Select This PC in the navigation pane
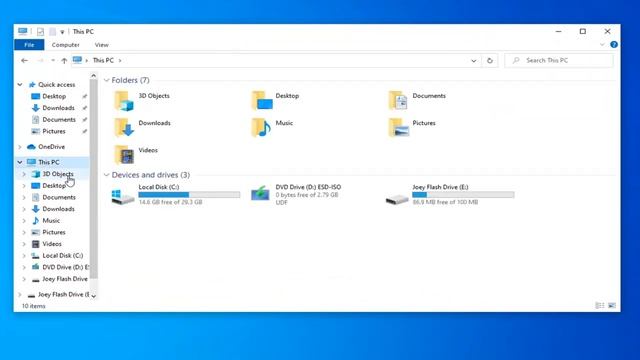 (49, 162)
